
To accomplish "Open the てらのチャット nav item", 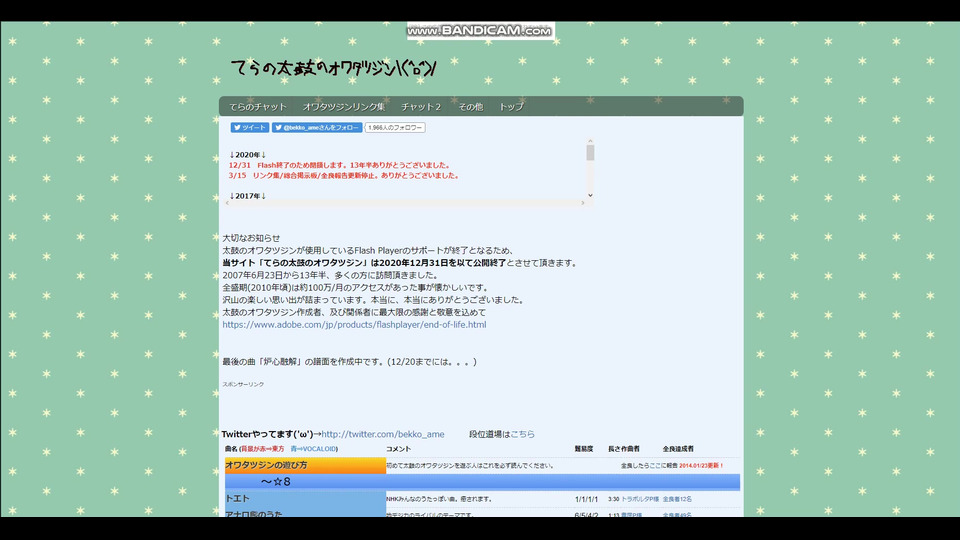I will coord(258,107).
